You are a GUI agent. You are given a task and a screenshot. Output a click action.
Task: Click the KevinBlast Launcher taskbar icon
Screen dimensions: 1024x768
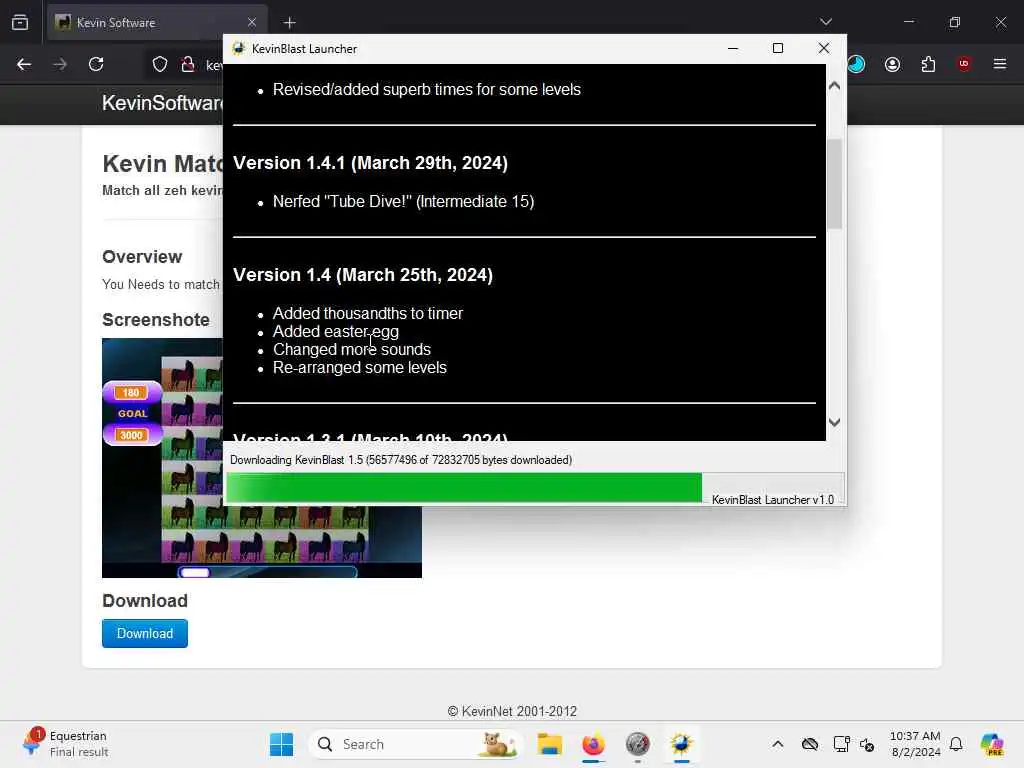tap(681, 744)
